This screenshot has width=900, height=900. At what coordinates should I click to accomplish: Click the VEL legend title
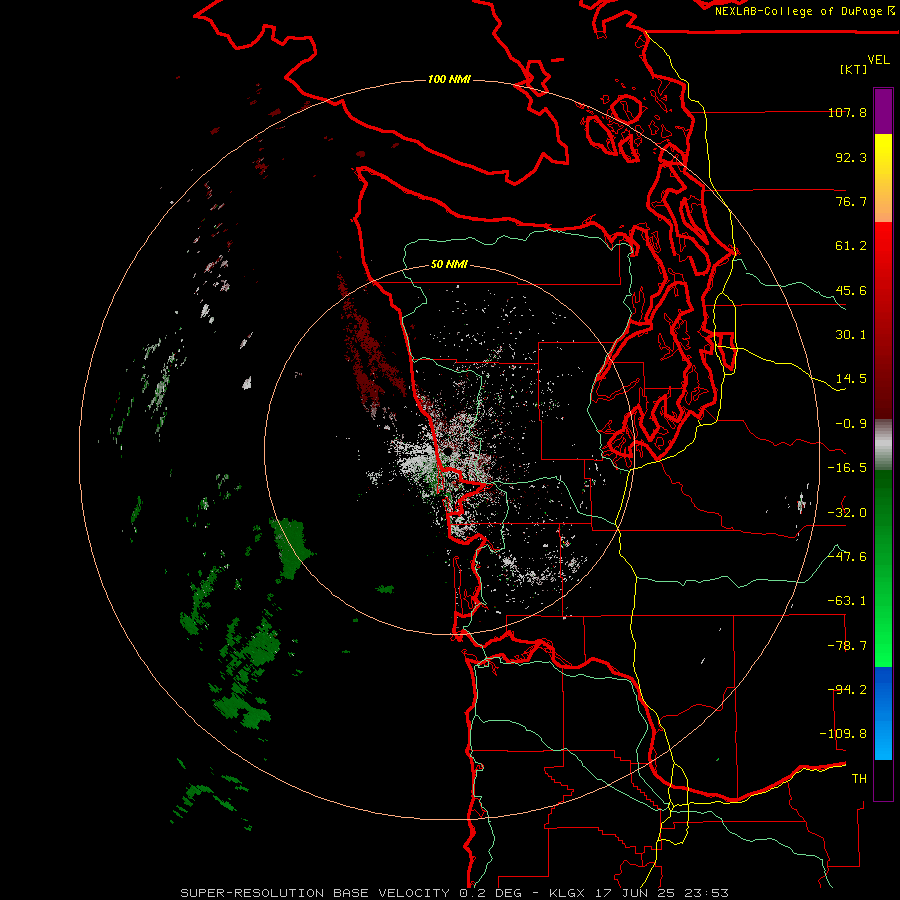(878, 60)
